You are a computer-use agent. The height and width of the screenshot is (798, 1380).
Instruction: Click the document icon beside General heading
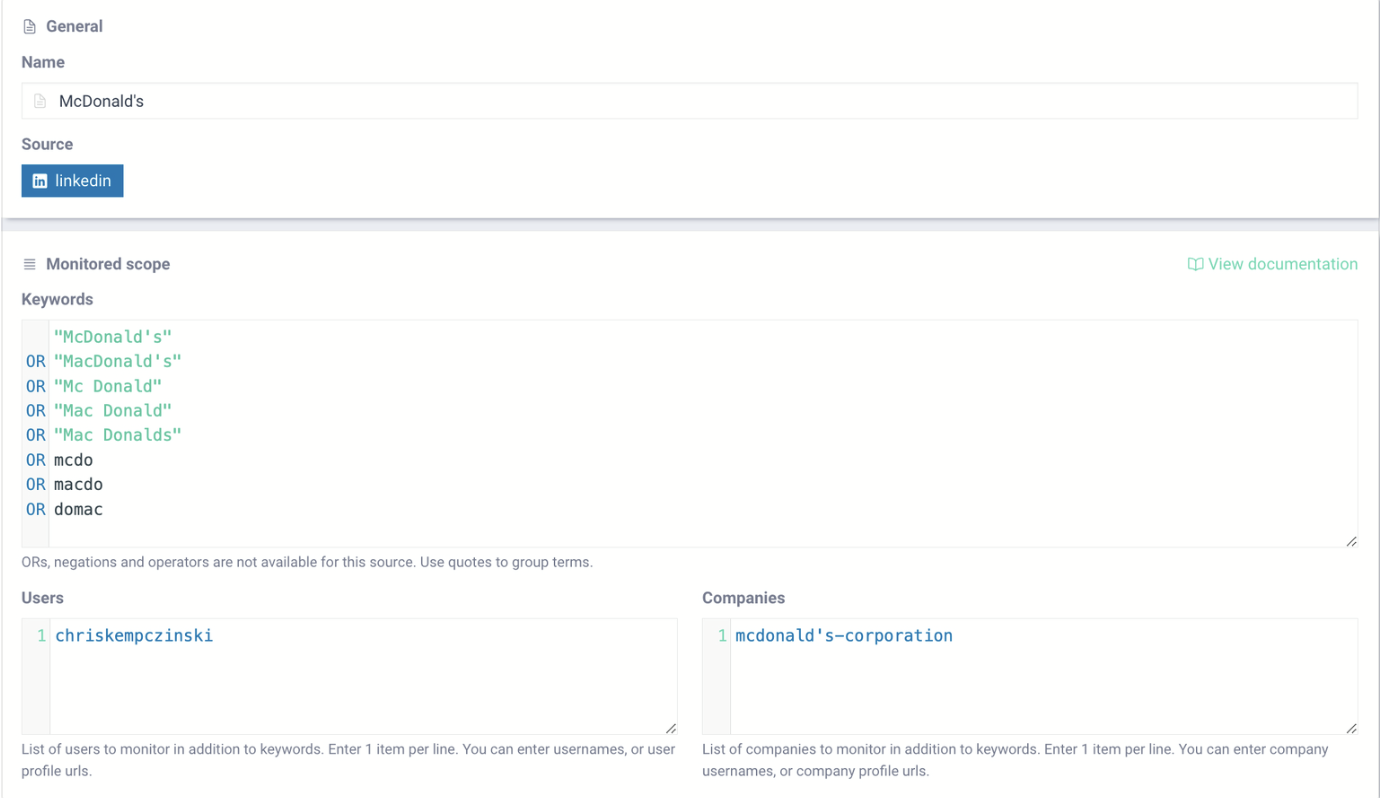click(29, 27)
